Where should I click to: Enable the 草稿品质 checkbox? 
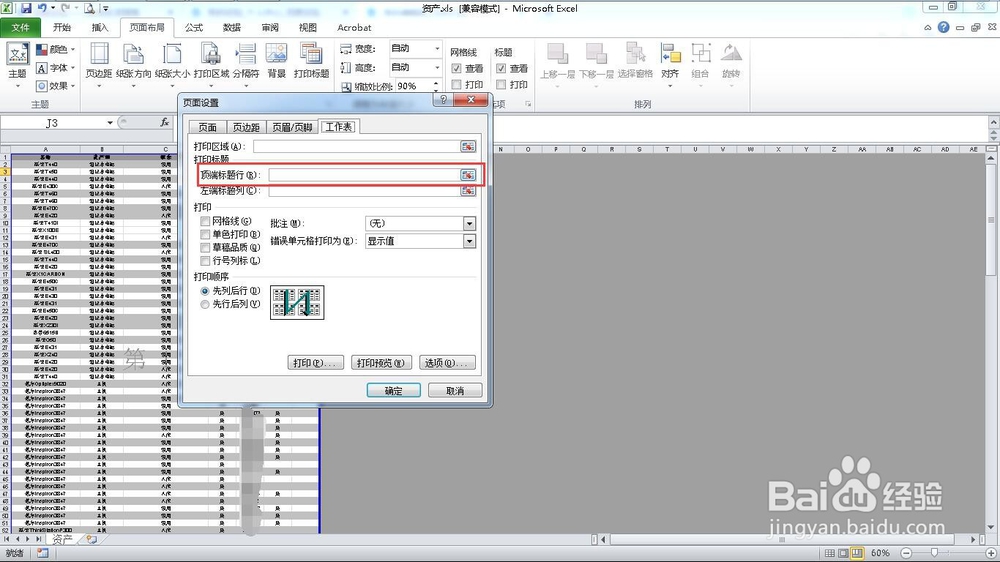tap(205, 248)
